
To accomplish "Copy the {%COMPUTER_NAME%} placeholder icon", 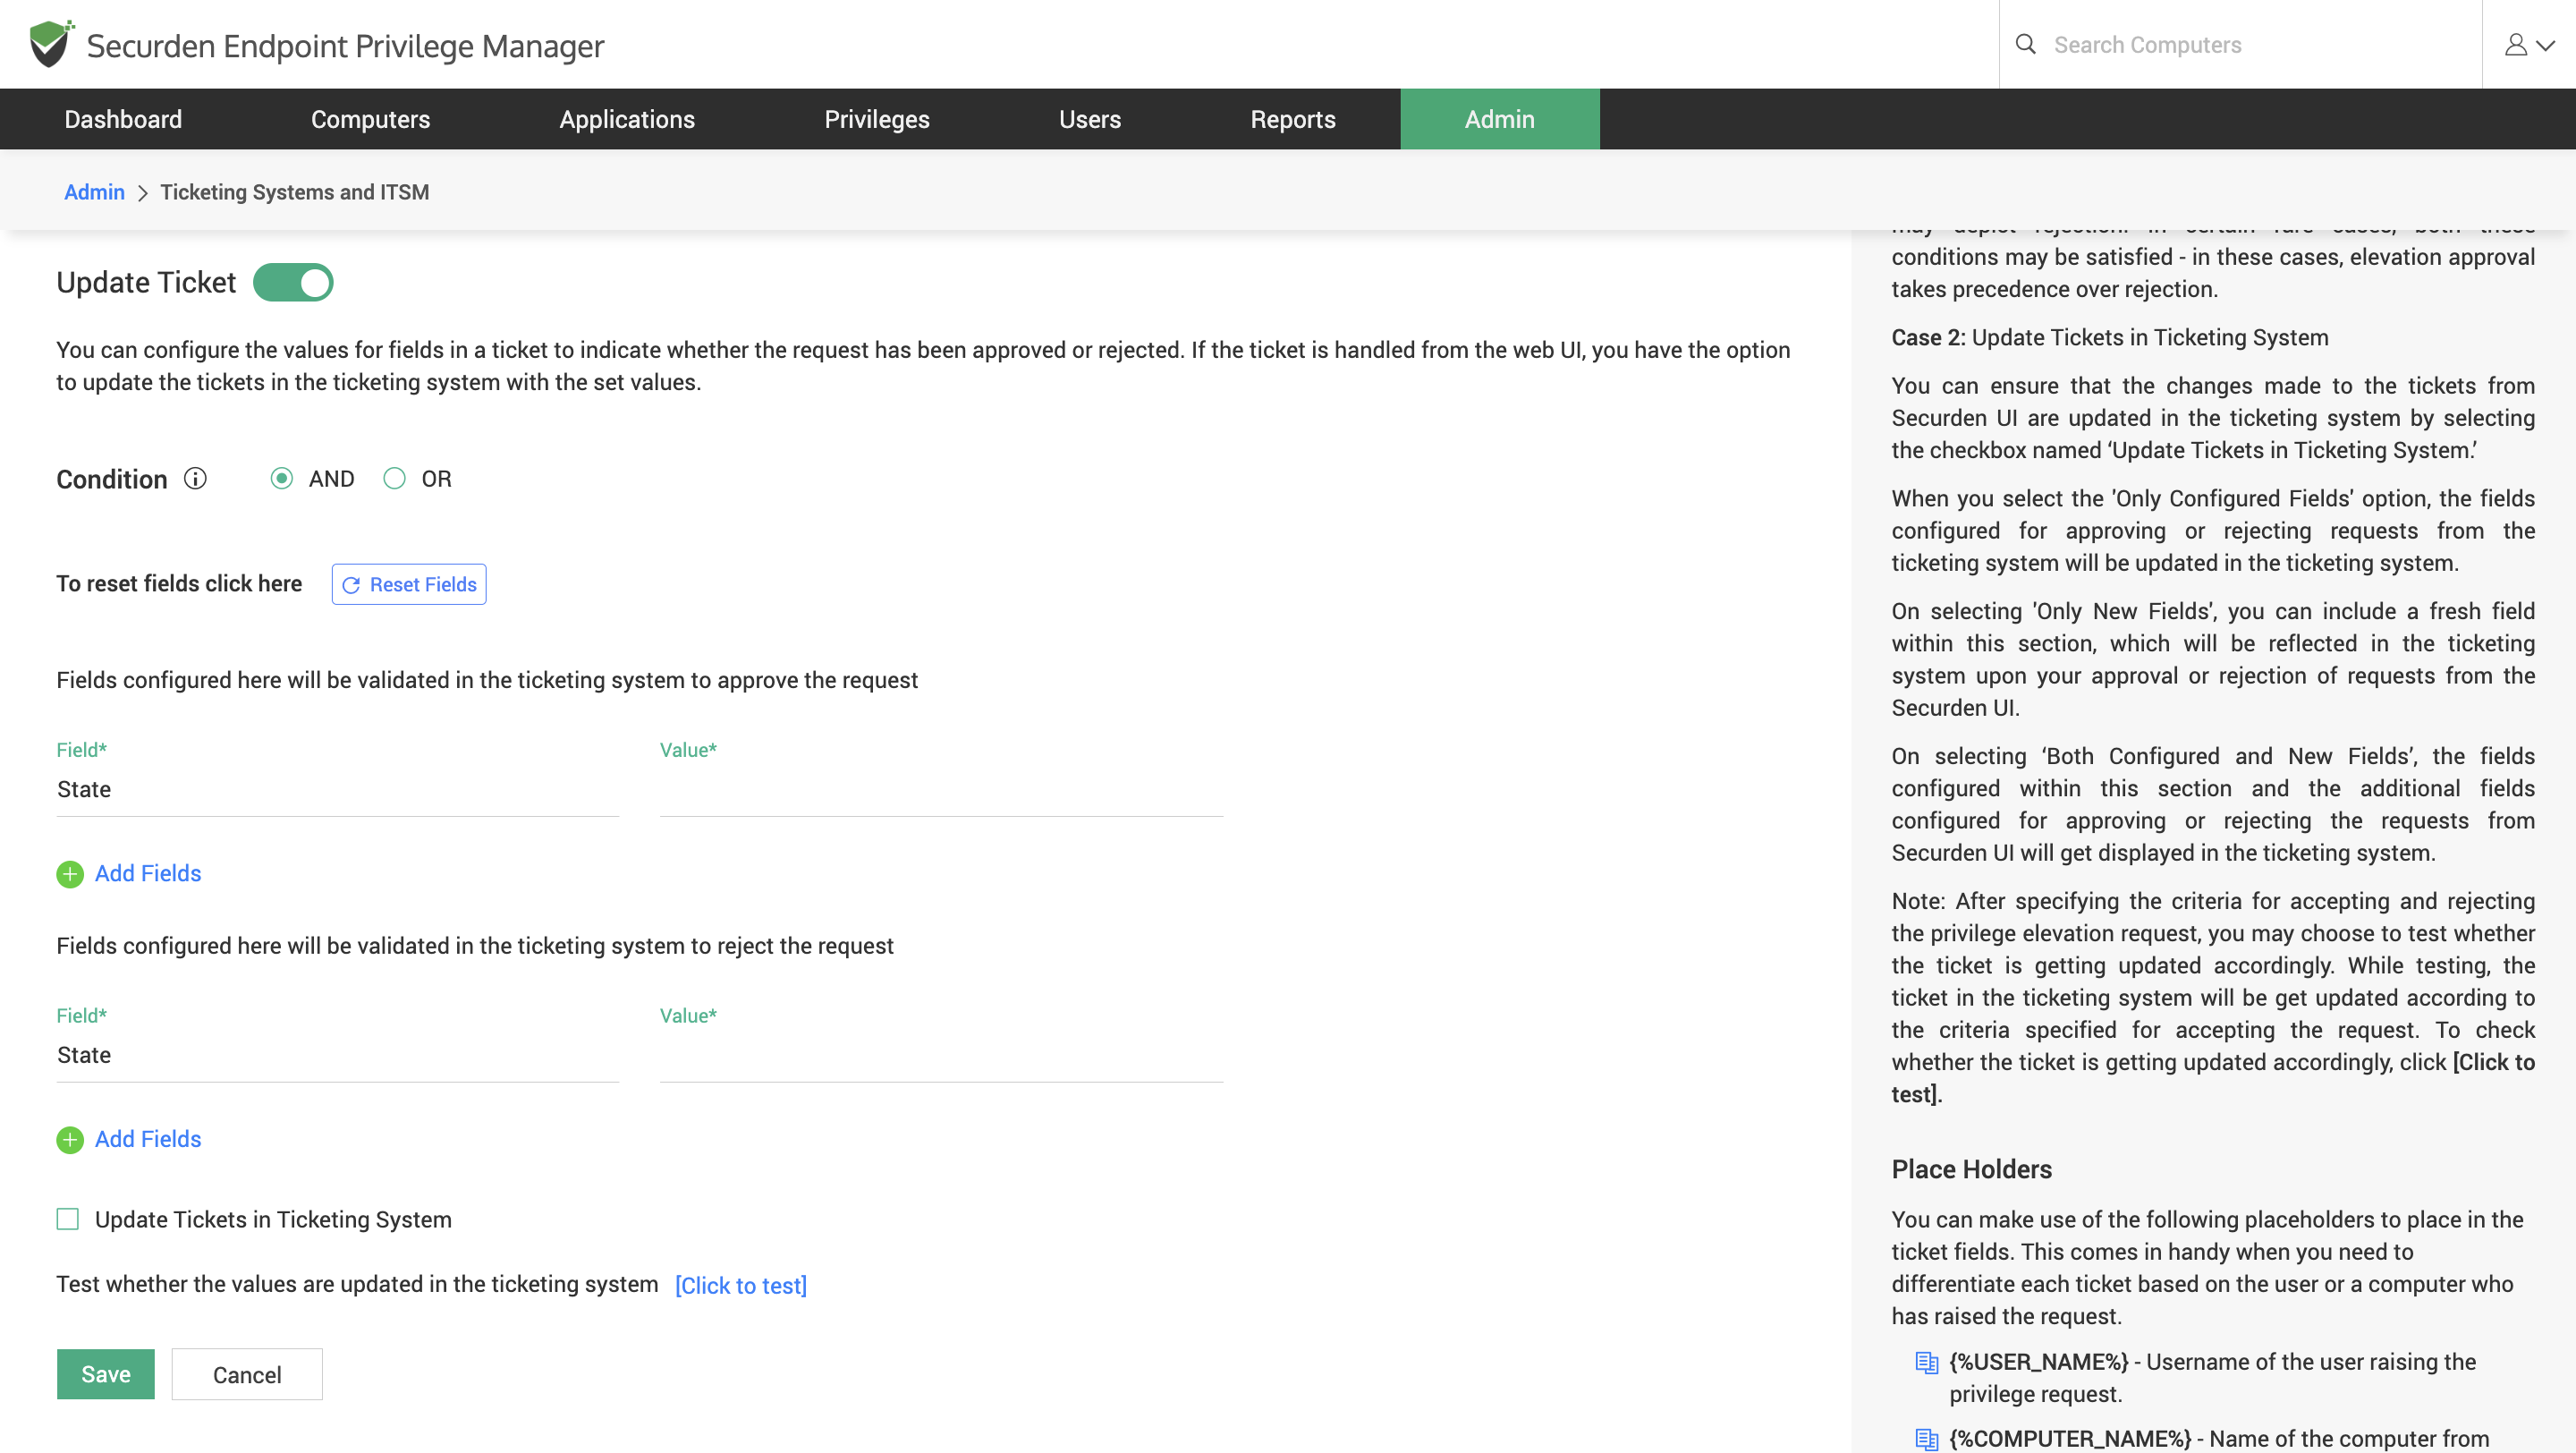I will click(x=1926, y=1439).
